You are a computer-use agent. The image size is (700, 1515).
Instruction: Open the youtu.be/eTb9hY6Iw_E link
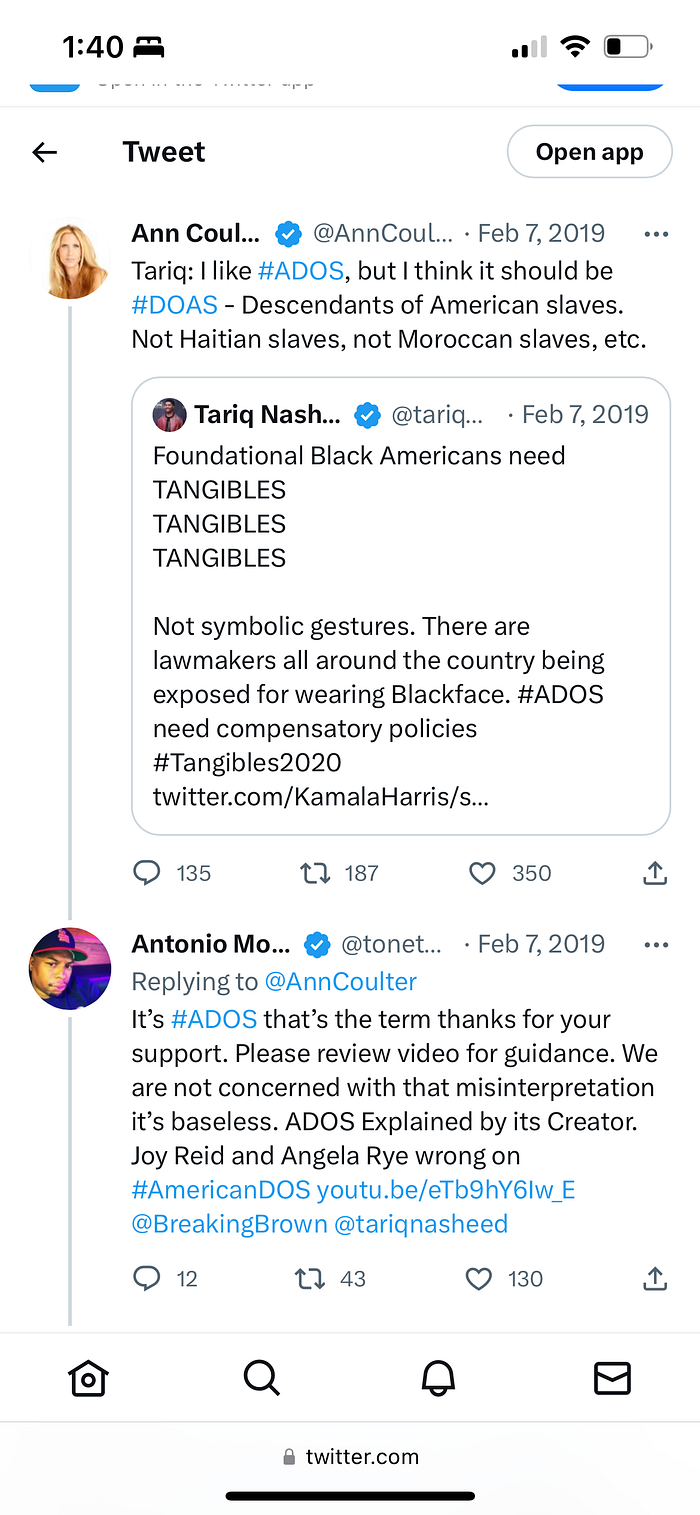click(x=445, y=1190)
